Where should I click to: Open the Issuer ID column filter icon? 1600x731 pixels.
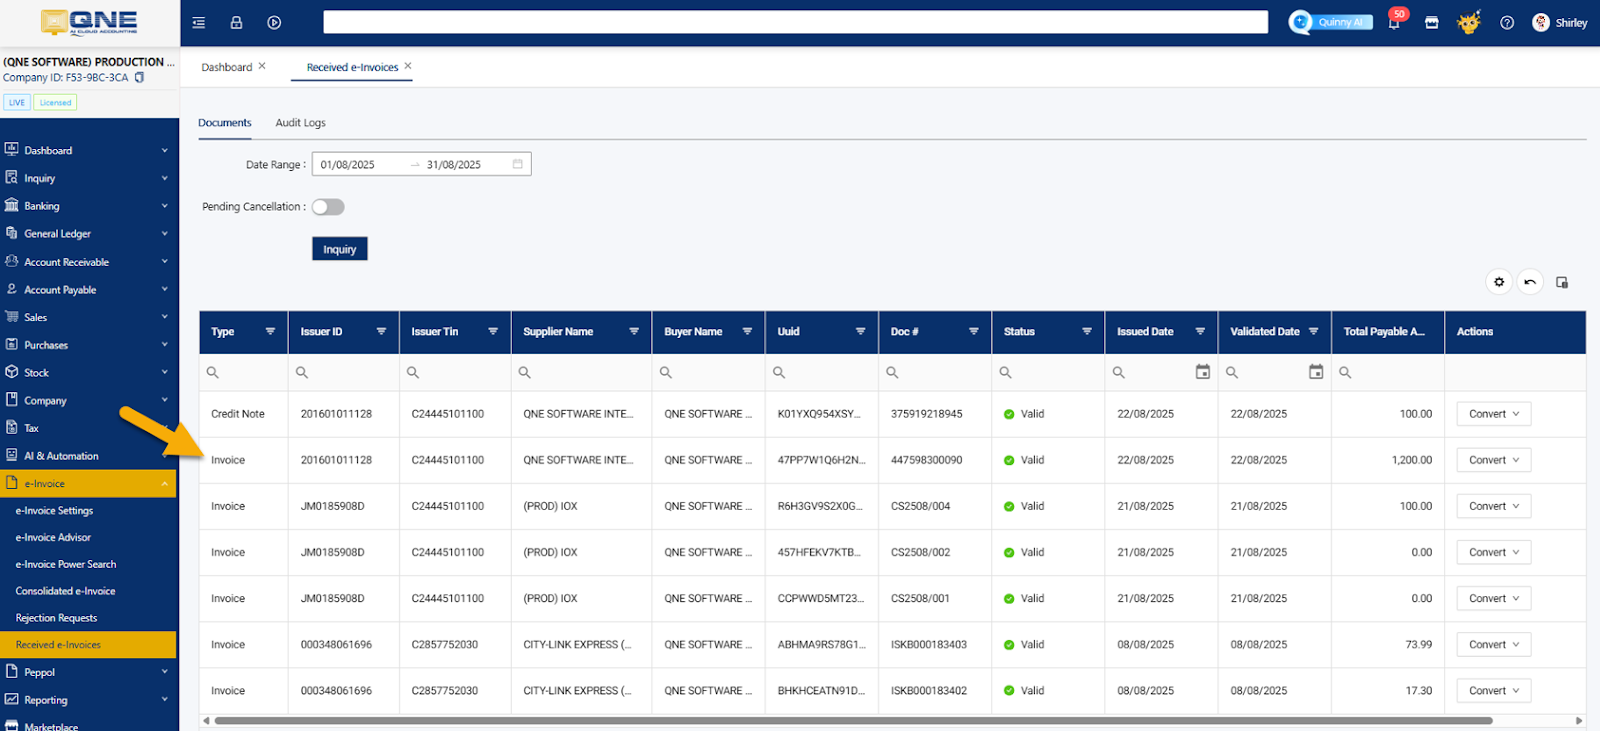pos(381,331)
